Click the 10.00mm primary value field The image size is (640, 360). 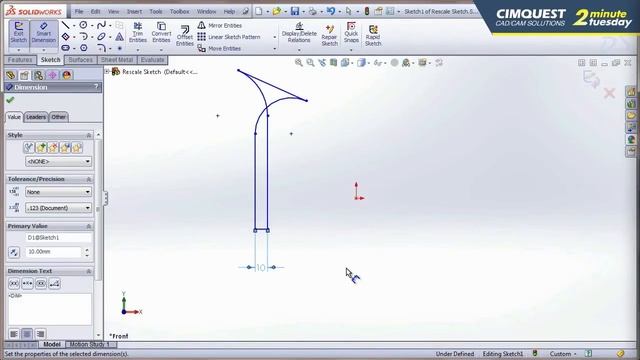pos(54,252)
